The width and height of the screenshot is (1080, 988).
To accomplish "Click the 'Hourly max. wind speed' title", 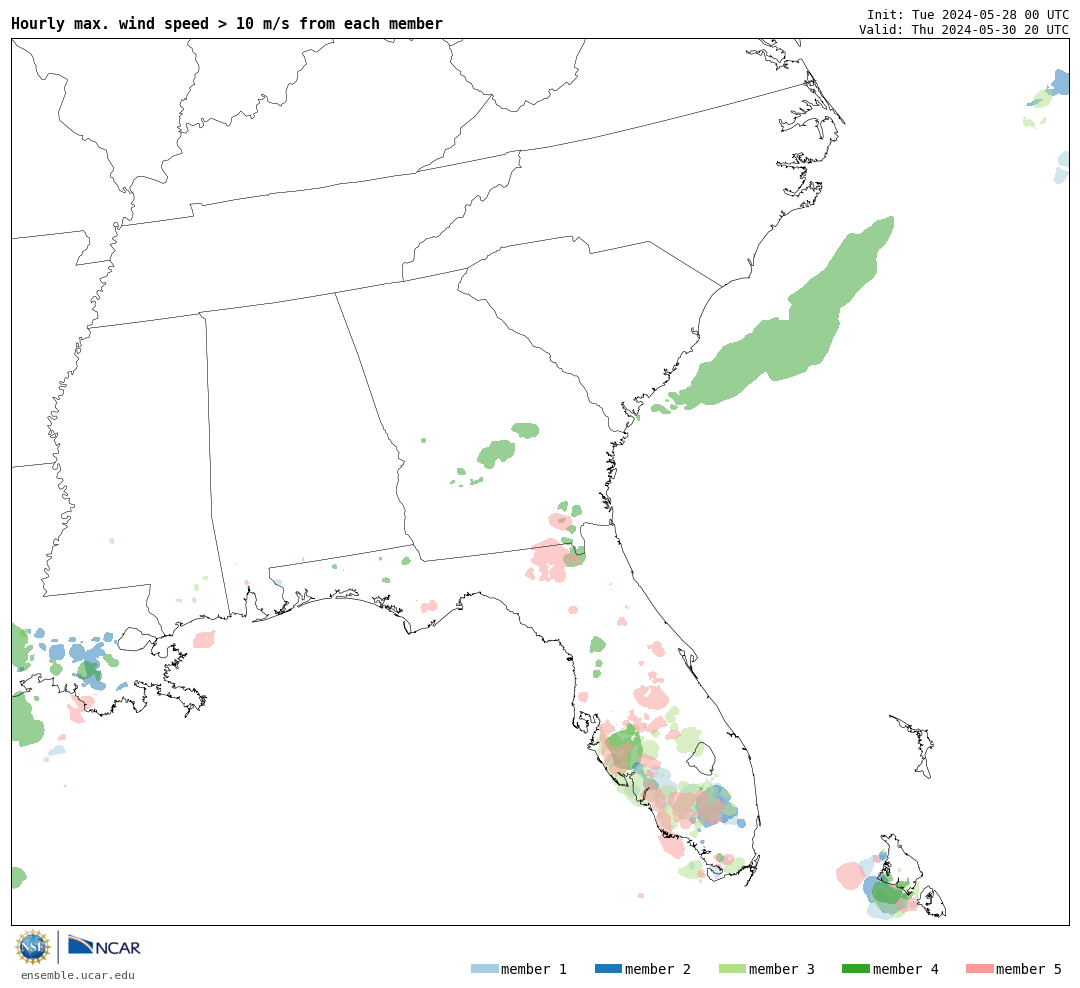I will pyautogui.click(x=227, y=23).
